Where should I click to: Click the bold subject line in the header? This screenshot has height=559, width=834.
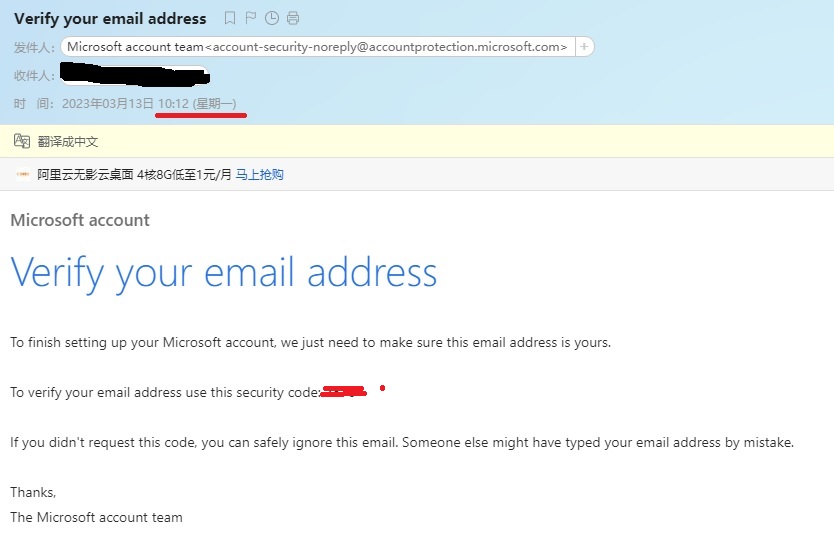point(110,18)
